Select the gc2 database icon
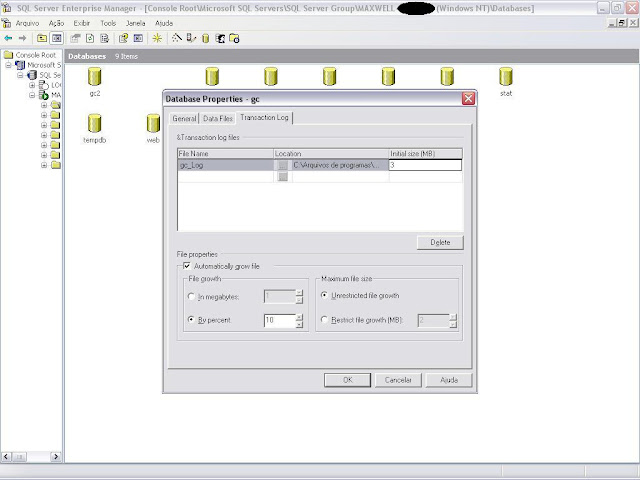The width and height of the screenshot is (640, 480). point(95,77)
